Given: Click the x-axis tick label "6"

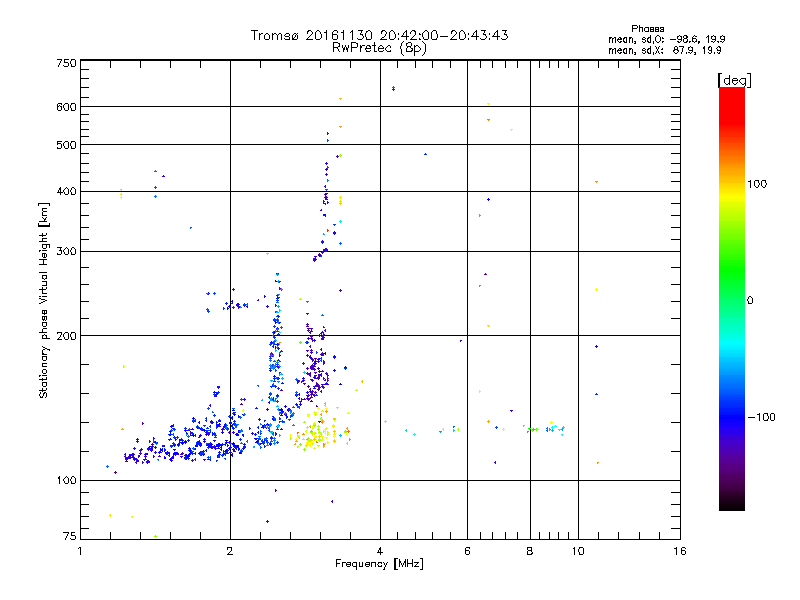Looking at the screenshot, I should [467, 551].
